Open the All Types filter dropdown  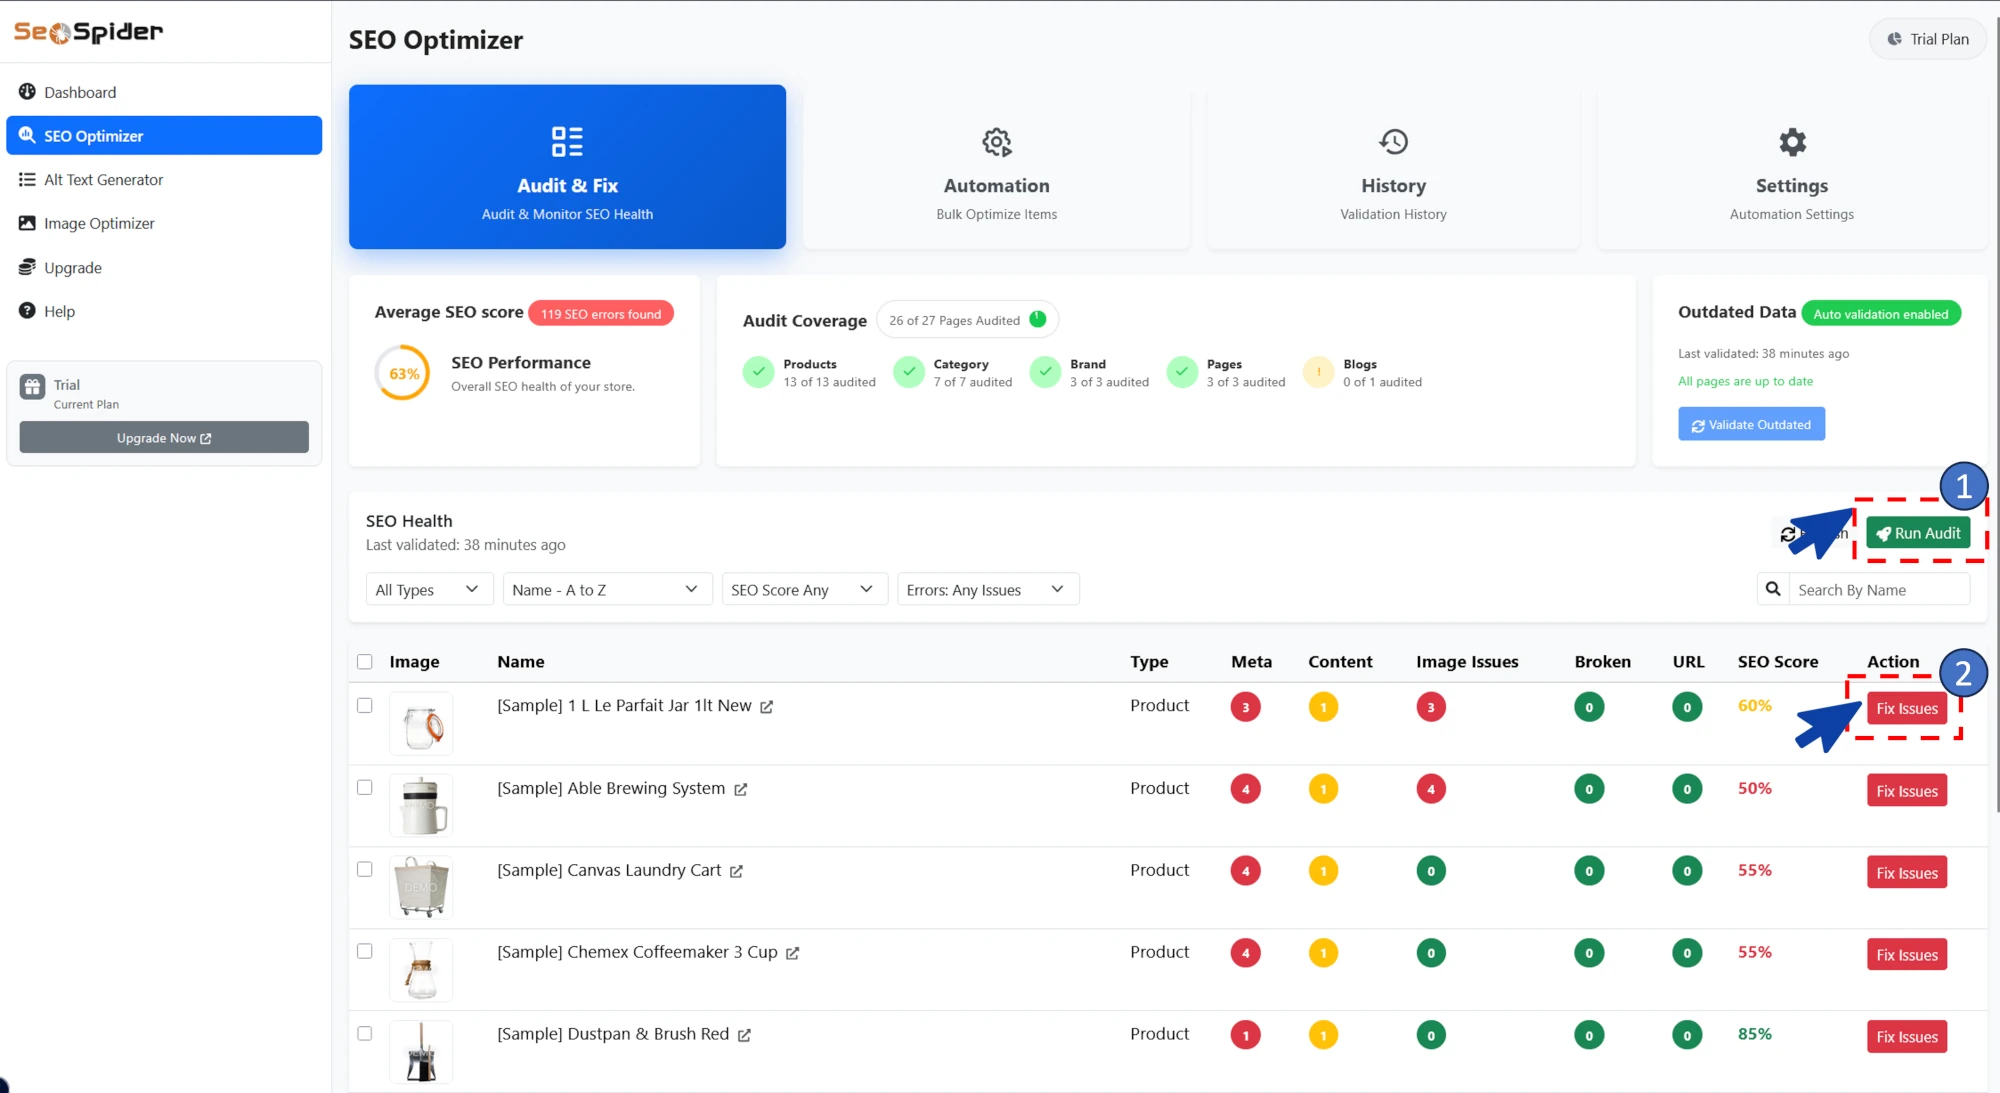coord(428,589)
